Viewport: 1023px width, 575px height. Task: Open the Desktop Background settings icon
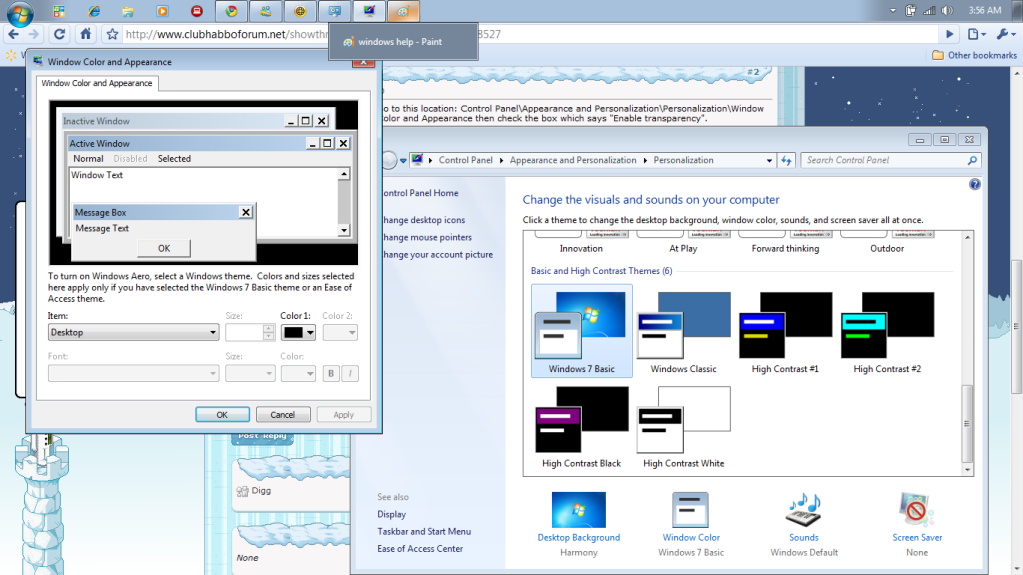pyautogui.click(x=578, y=510)
